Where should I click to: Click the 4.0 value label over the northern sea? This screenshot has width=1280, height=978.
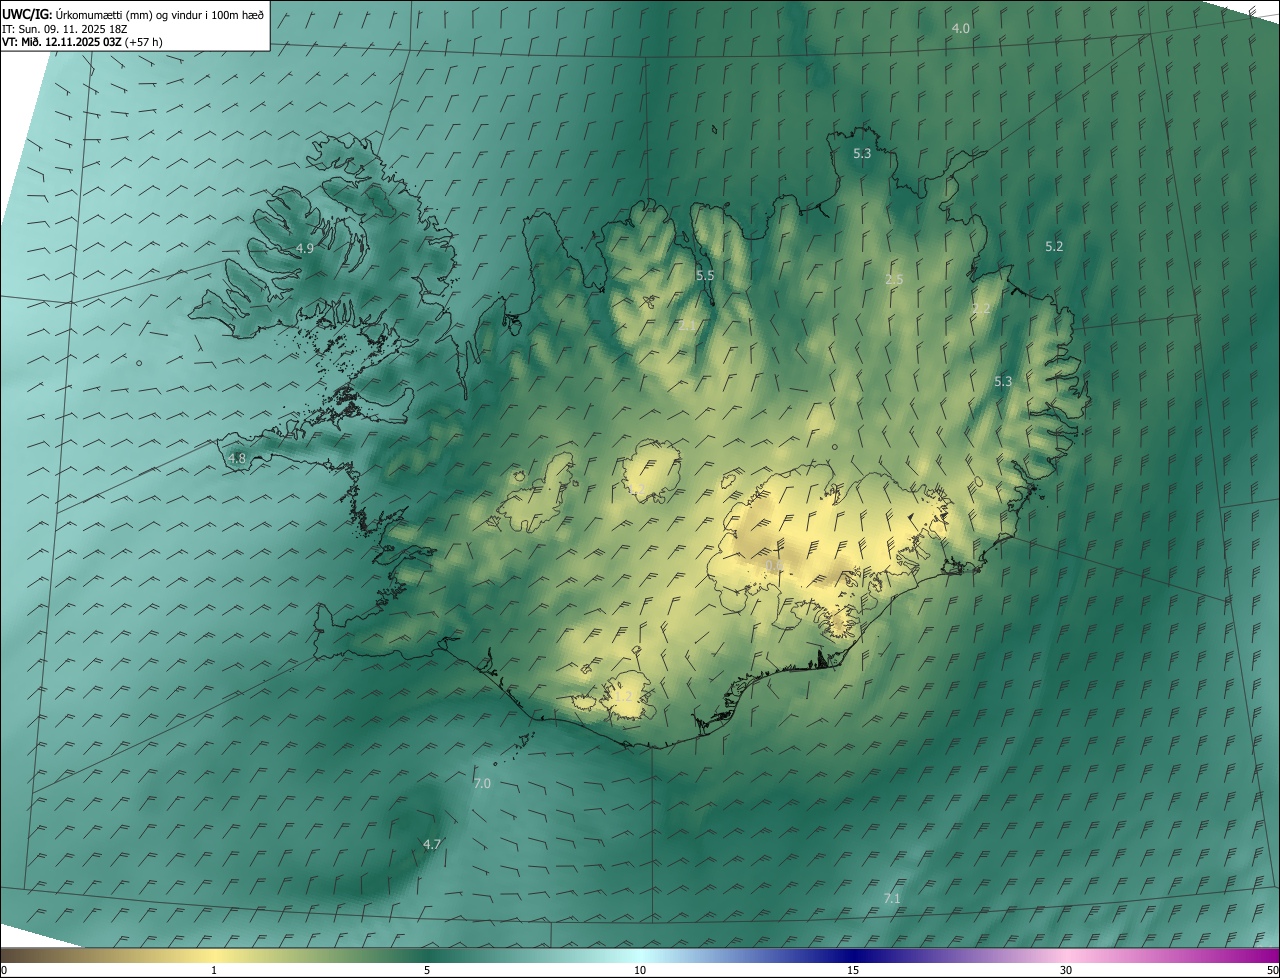(x=960, y=29)
